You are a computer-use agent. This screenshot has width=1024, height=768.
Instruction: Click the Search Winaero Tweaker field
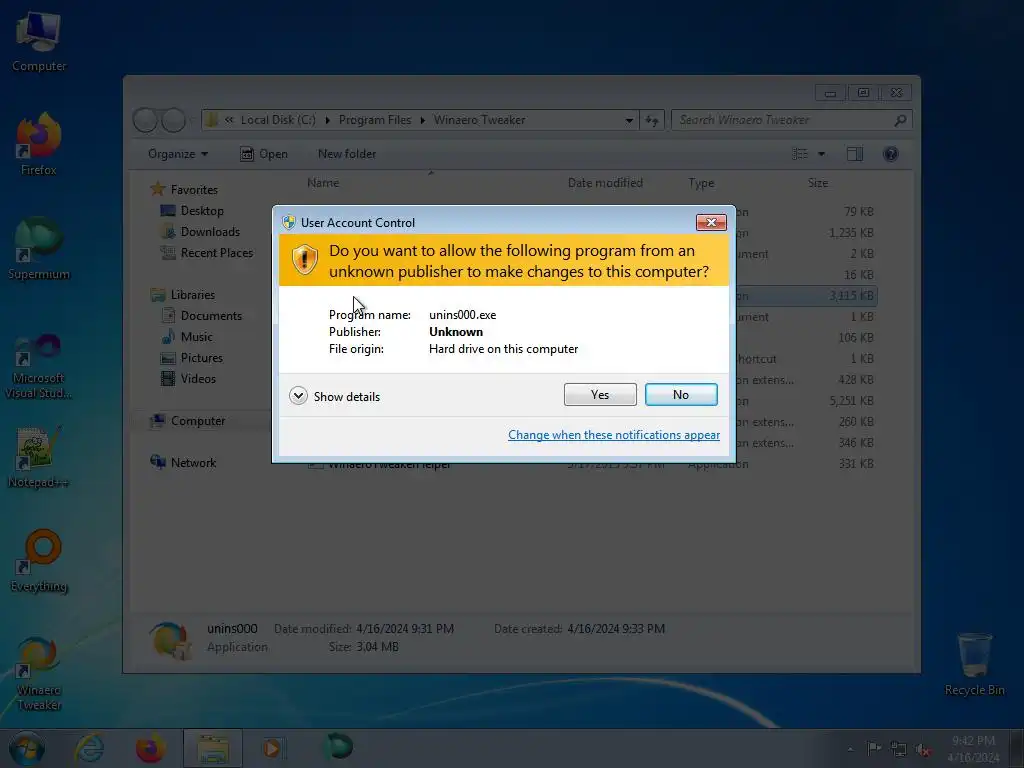pos(791,120)
